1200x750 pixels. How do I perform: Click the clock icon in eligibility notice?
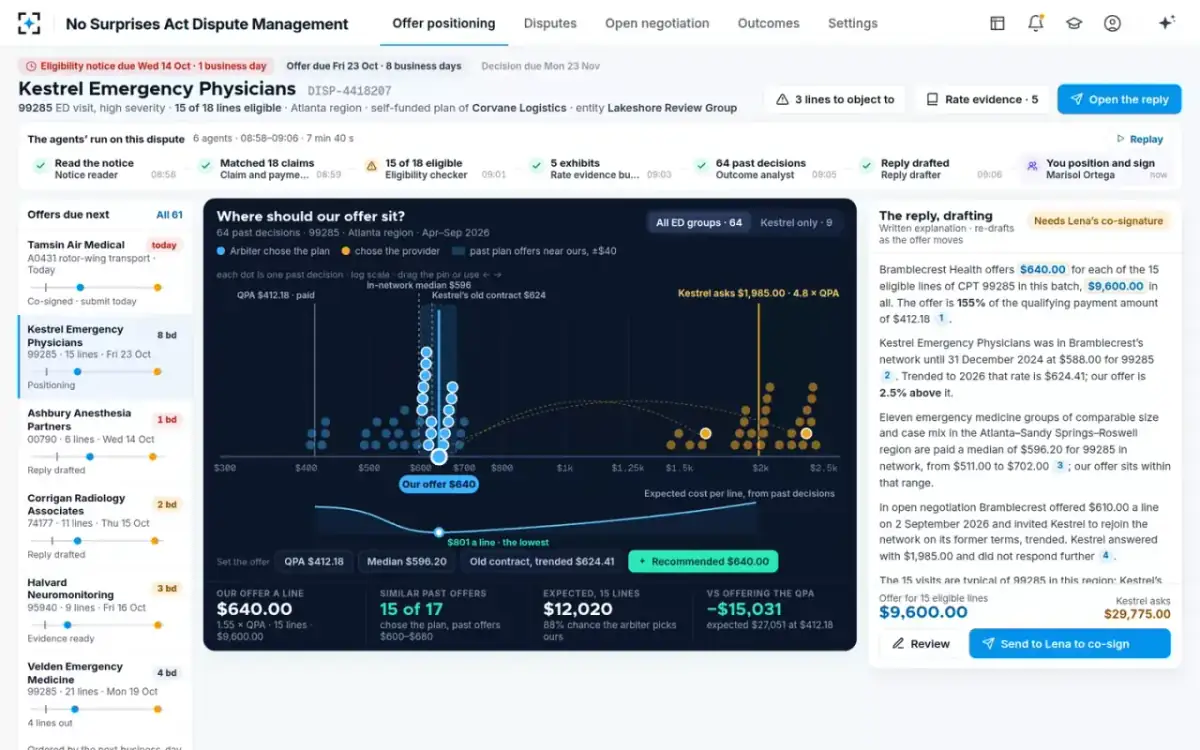(31, 66)
